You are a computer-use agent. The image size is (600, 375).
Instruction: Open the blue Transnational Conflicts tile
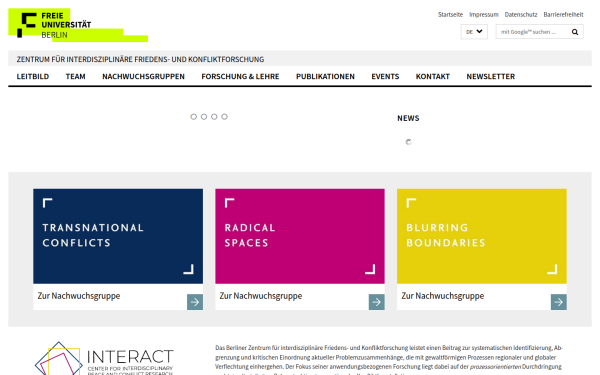click(118, 236)
